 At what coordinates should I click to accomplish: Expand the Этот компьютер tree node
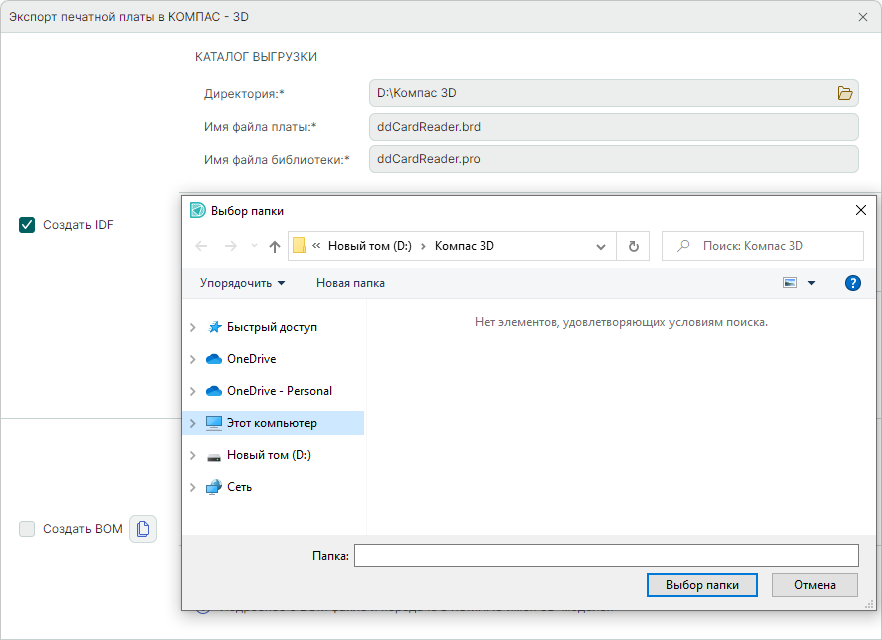point(193,423)
